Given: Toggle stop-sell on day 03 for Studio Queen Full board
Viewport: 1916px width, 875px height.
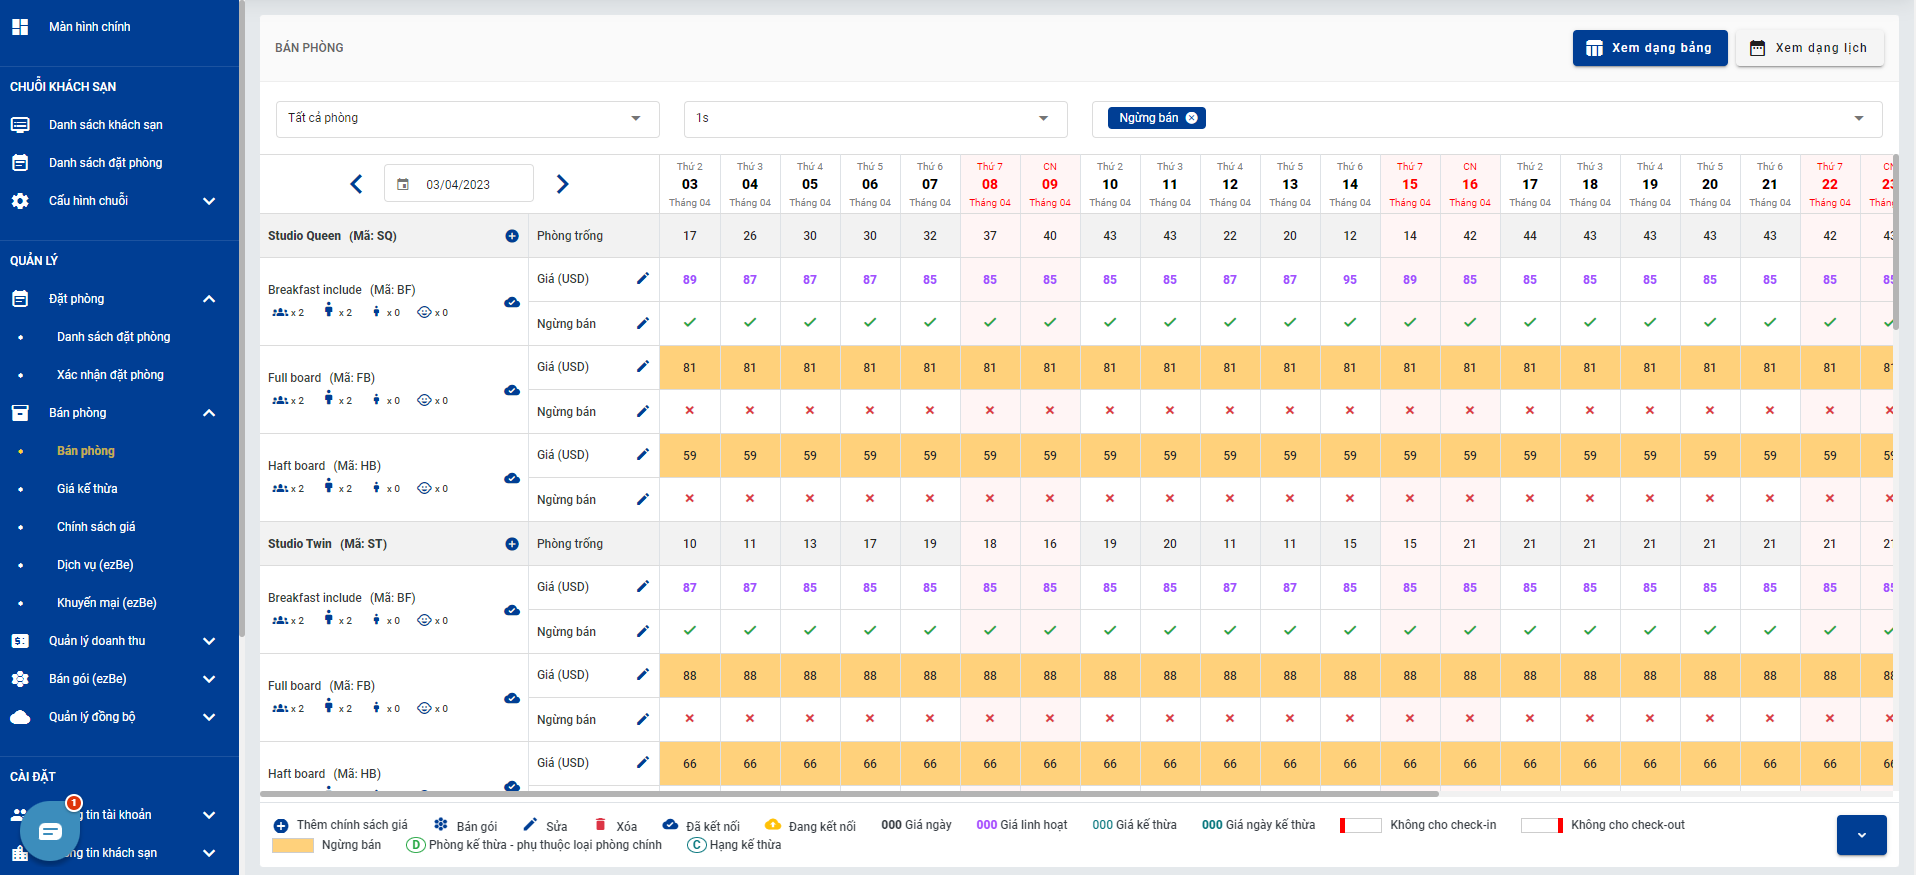Looking at the screenshot, I should 690,411.
